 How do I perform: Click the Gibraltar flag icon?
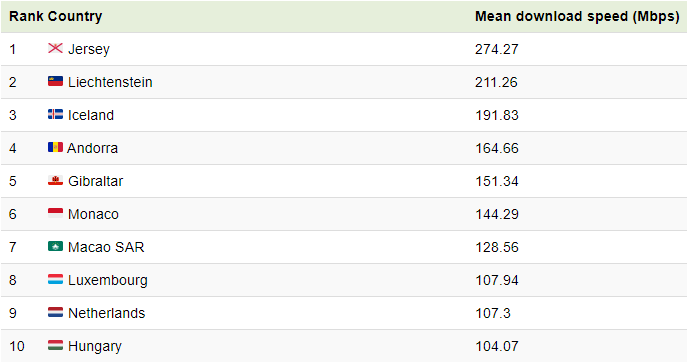tap(55, 180)
